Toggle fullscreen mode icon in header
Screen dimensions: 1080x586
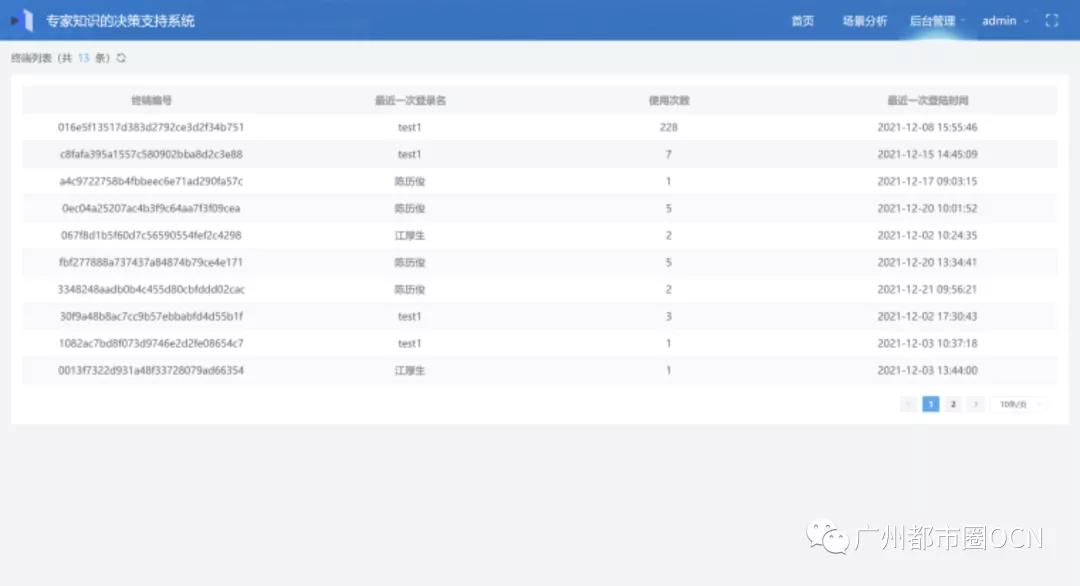pos(1051,21)
